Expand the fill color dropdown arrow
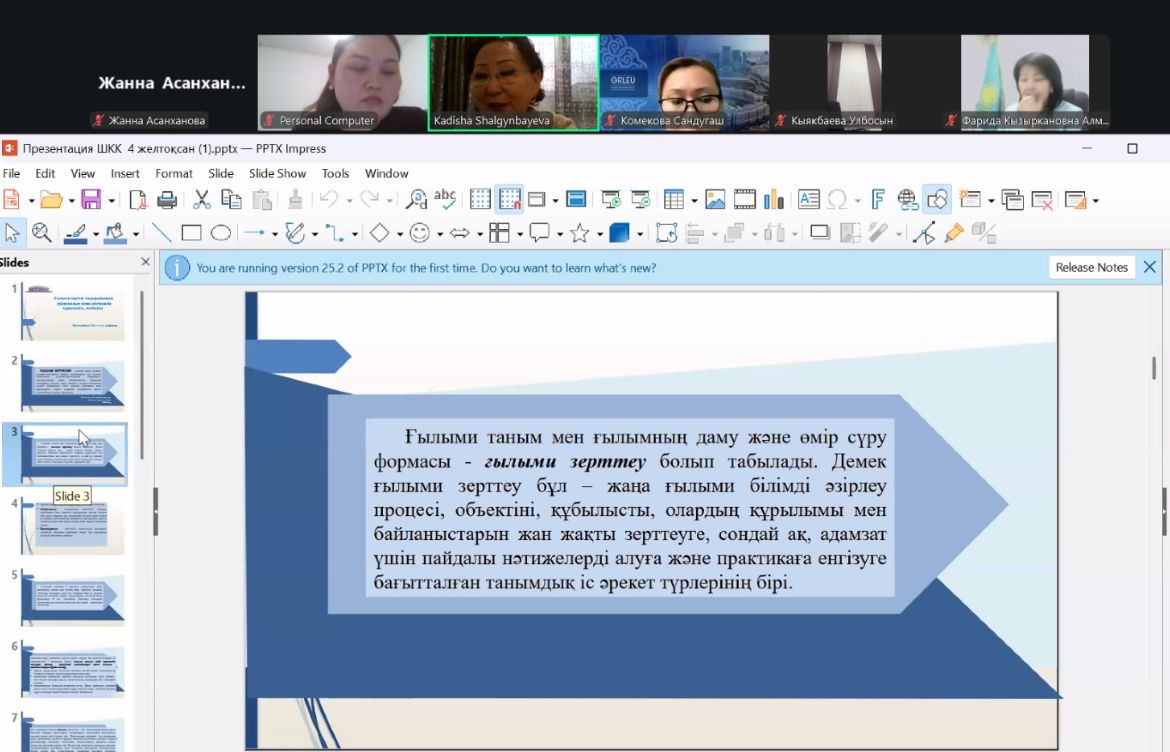The image size is (1170, 752). (136, 234)
